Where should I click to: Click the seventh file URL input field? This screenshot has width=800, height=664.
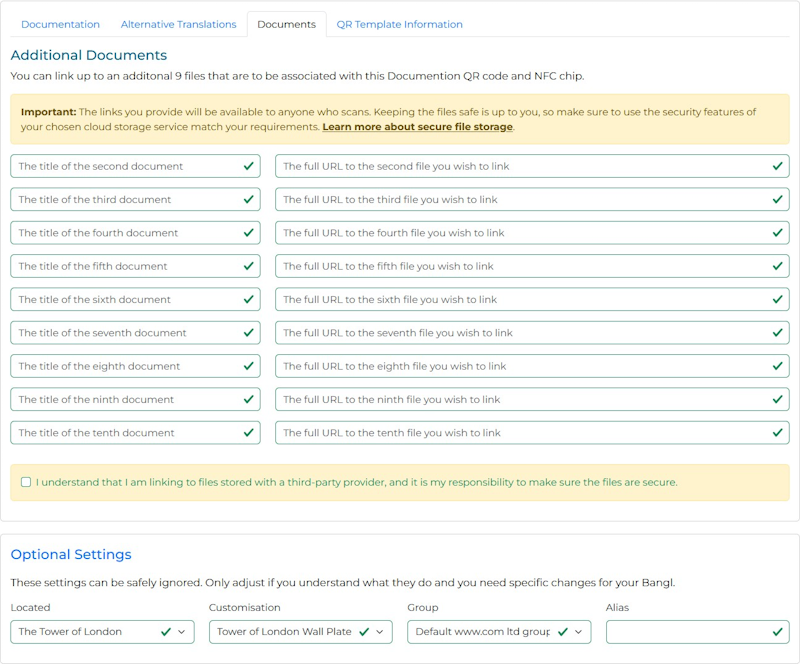coord(520,333)
